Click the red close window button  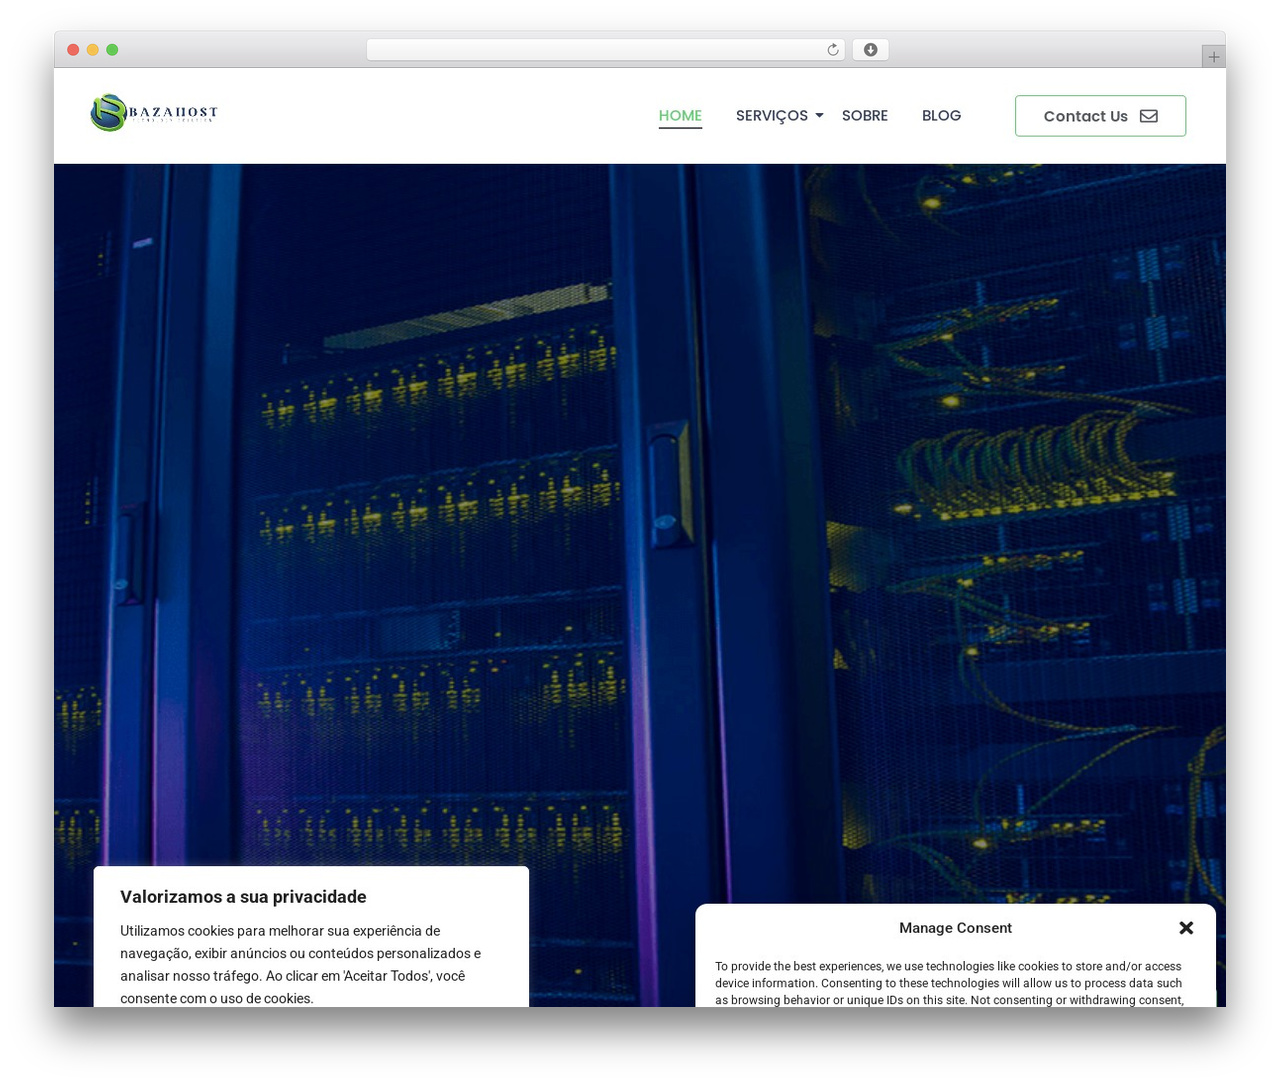tap(73, 50)
